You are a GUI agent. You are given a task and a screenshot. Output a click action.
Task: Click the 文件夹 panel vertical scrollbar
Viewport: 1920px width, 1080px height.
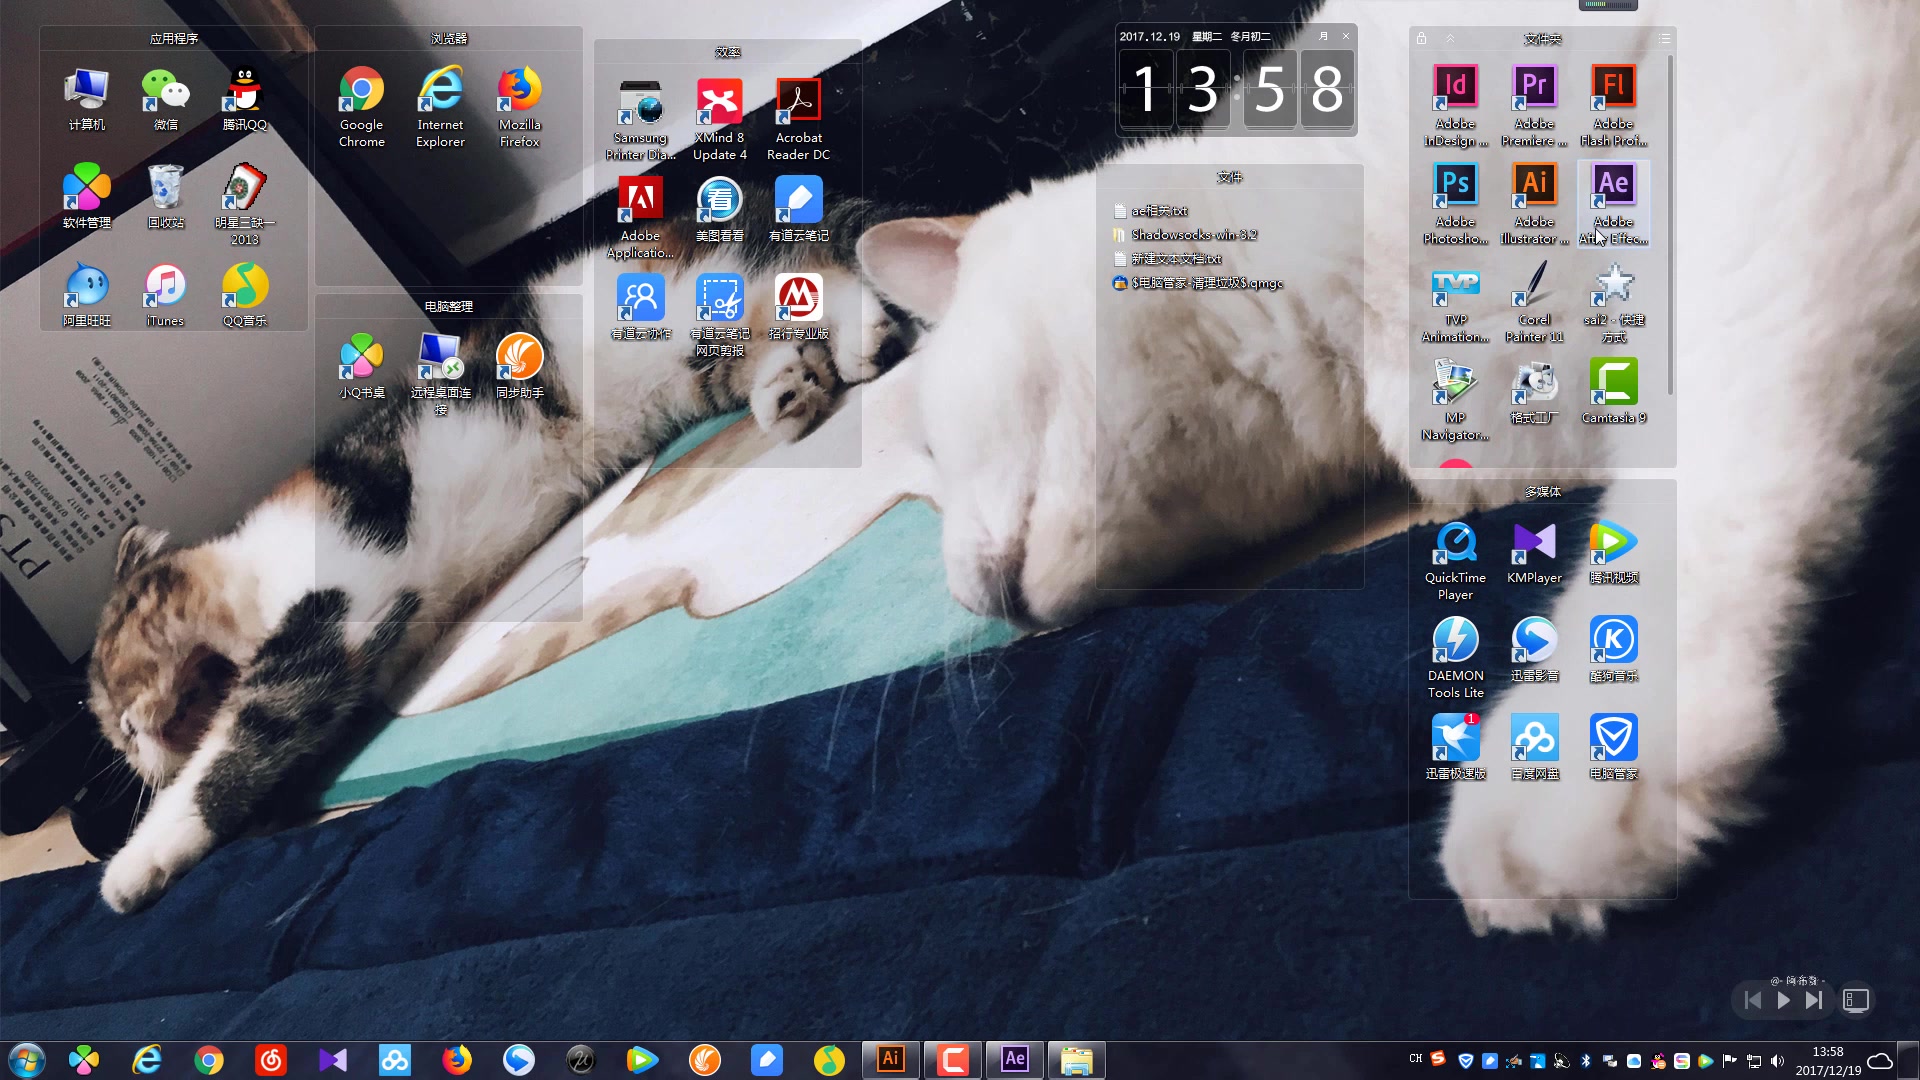click(1670, 225)
